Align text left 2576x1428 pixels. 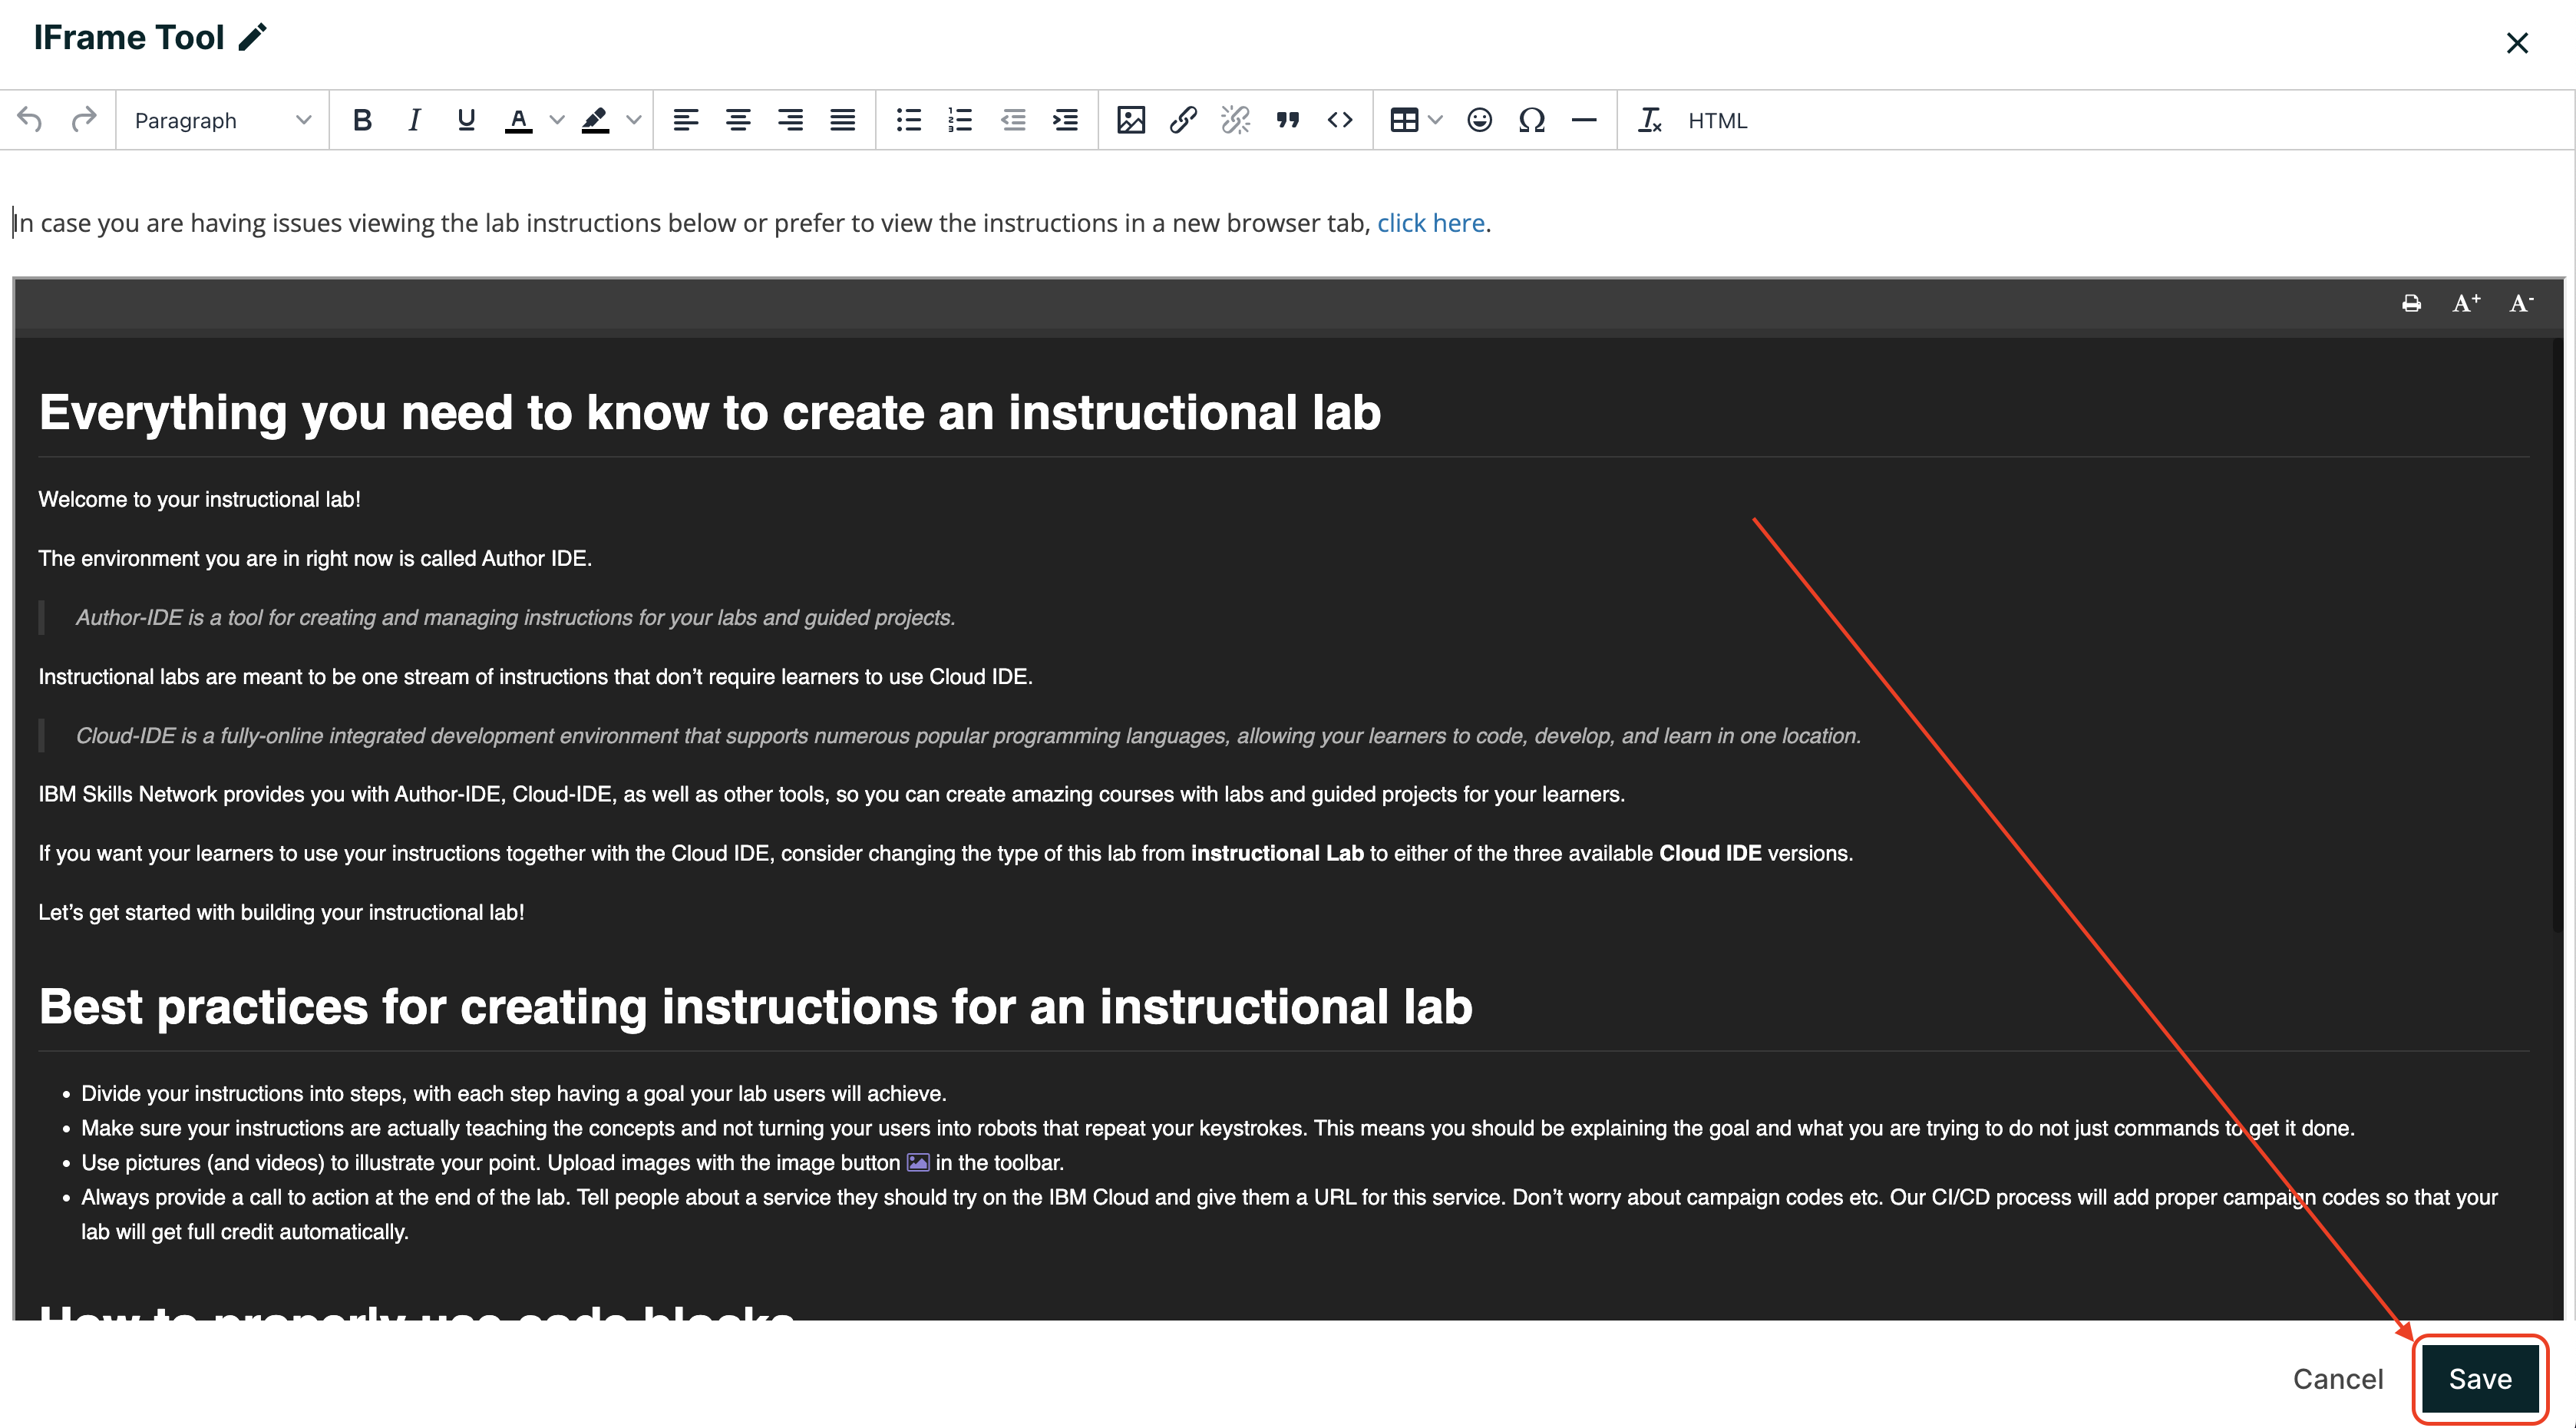(x=686, y=120)
